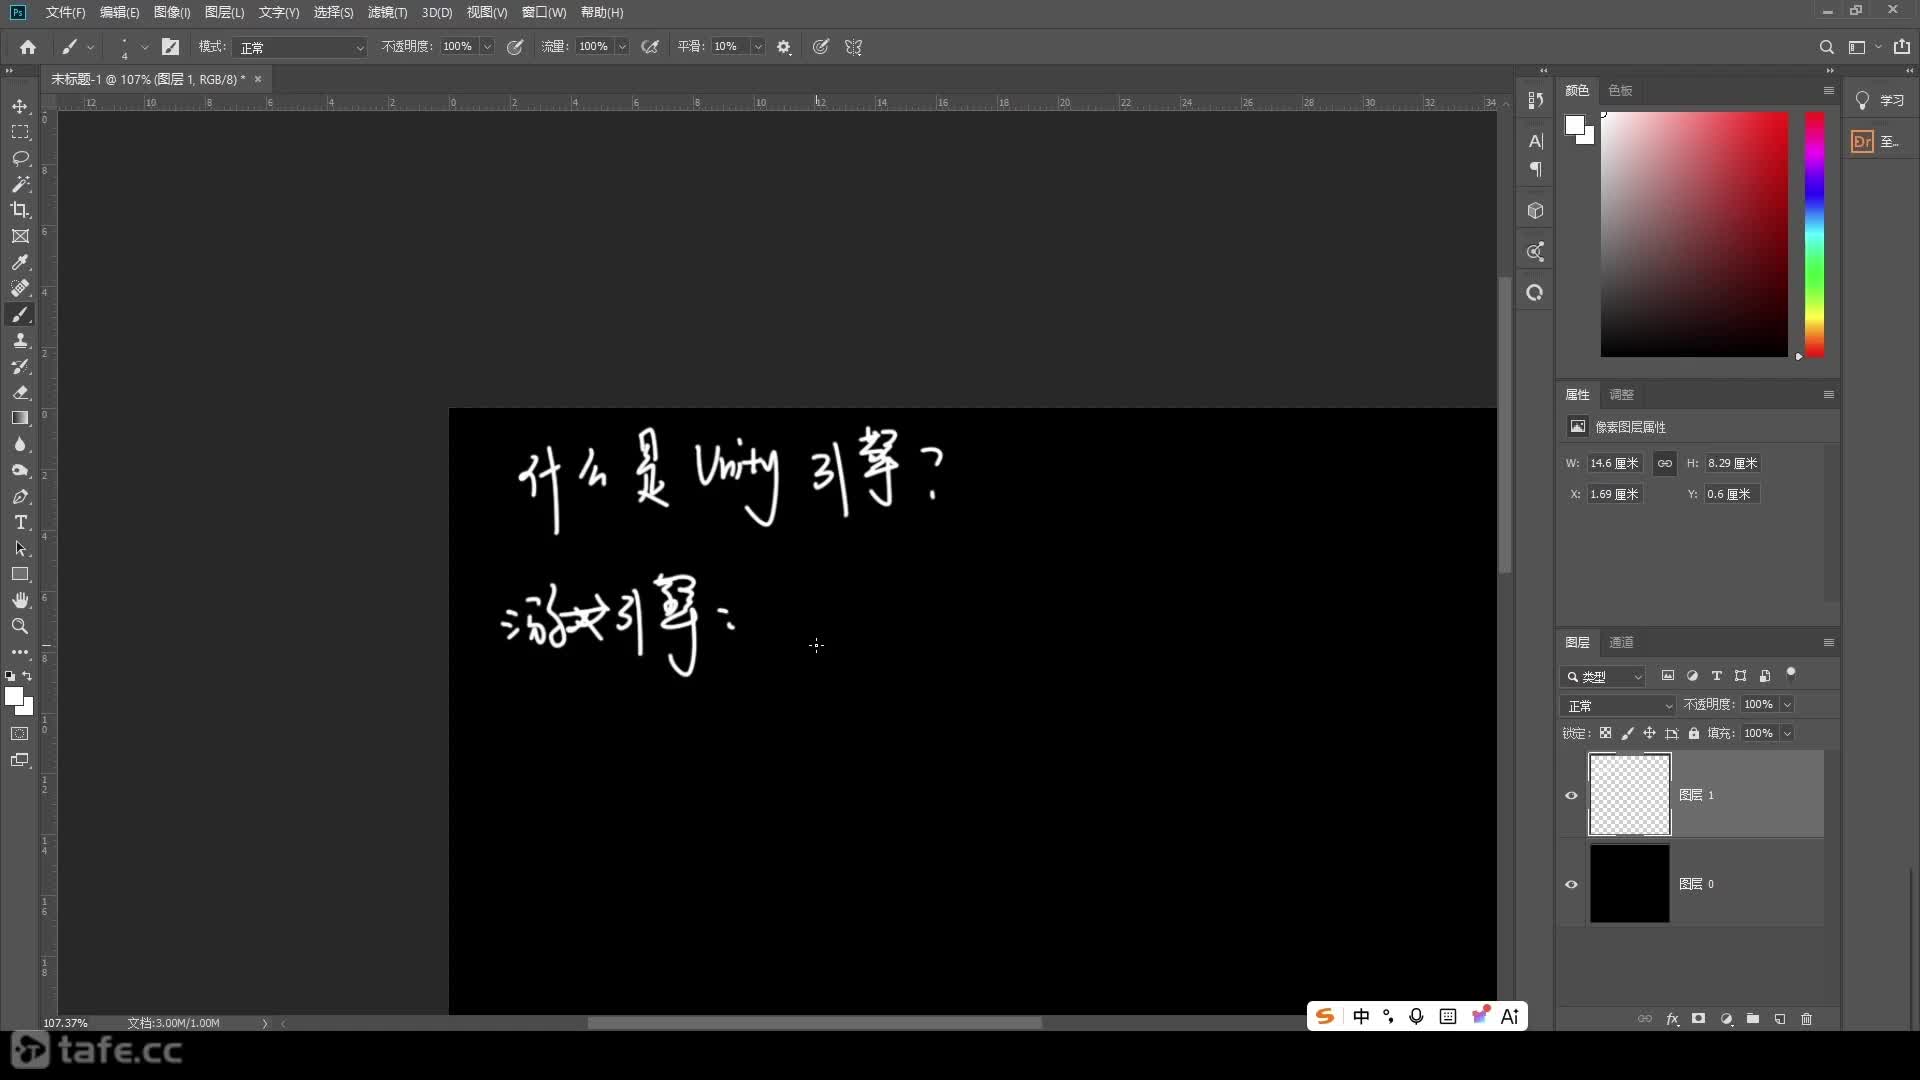1920x1080 pixels.
Task: Select the Zoom tool
Action: pos(20,626)
